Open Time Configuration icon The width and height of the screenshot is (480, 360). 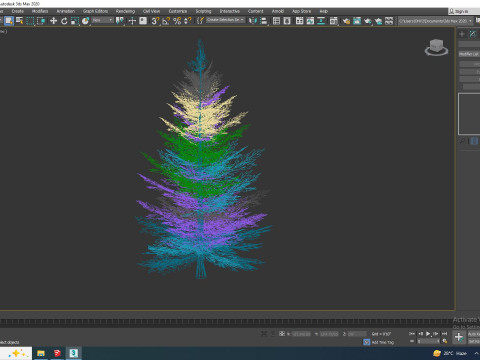pos(445,341)
